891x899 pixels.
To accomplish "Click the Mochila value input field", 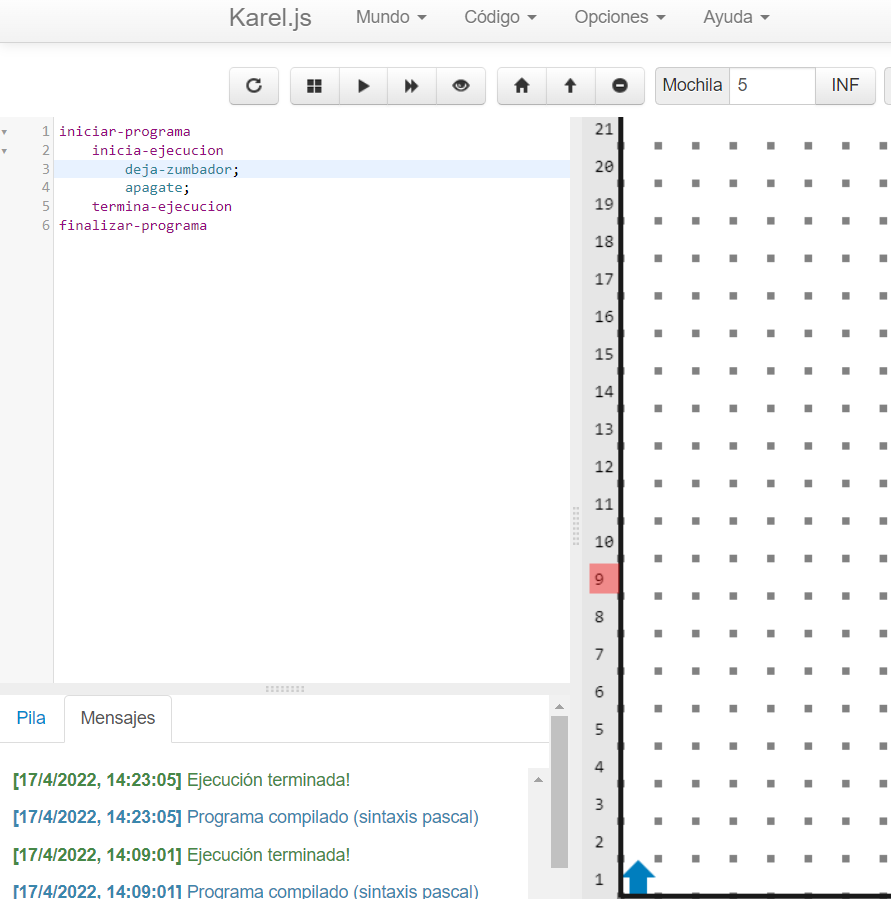I will click(x=772, y=86).
